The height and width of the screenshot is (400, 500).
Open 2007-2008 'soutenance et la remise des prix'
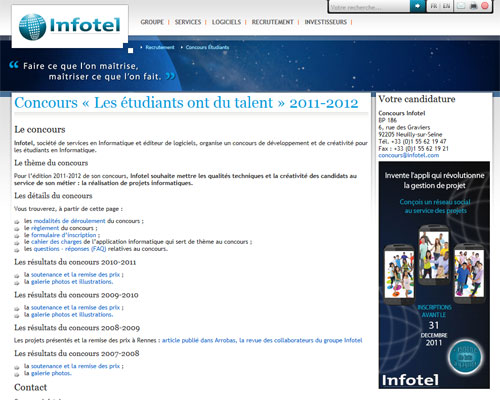pyautogui.click(x=75, y=366)
